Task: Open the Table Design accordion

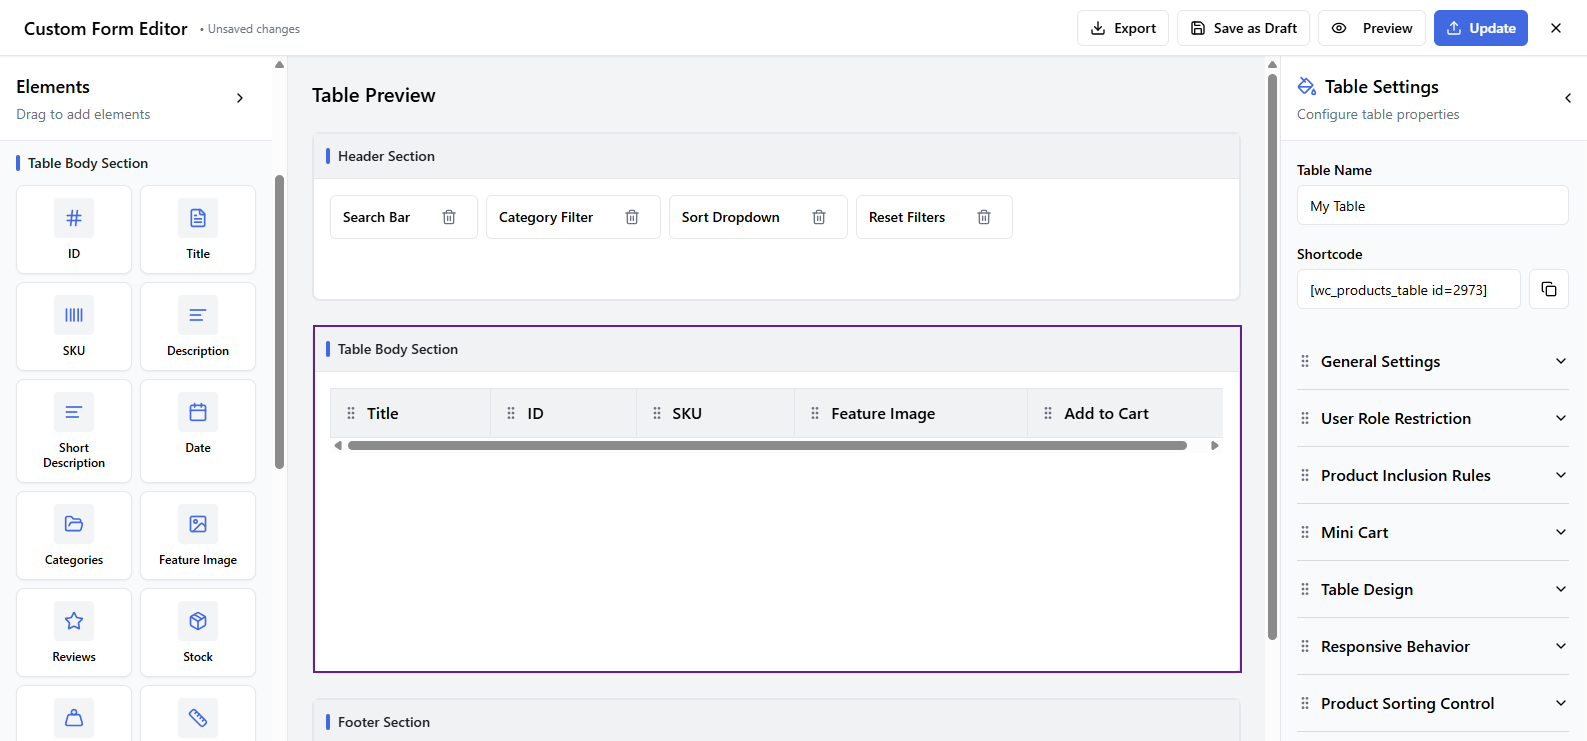Action: click(1432, 589)
